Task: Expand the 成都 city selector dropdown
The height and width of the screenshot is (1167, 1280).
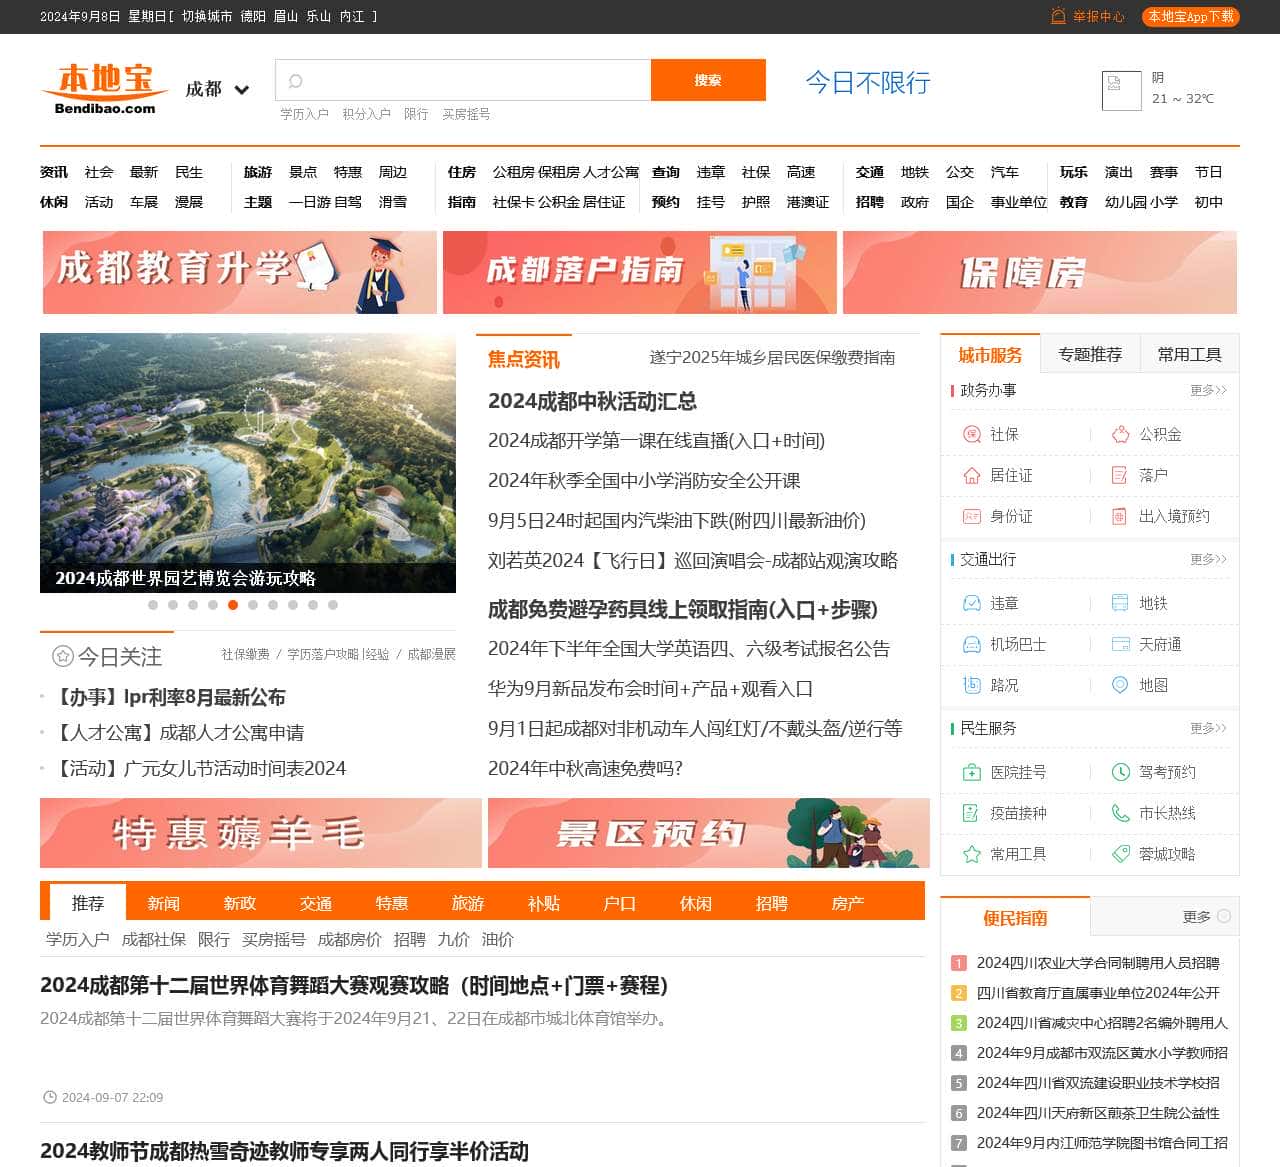Action: (x=241, y=90)
